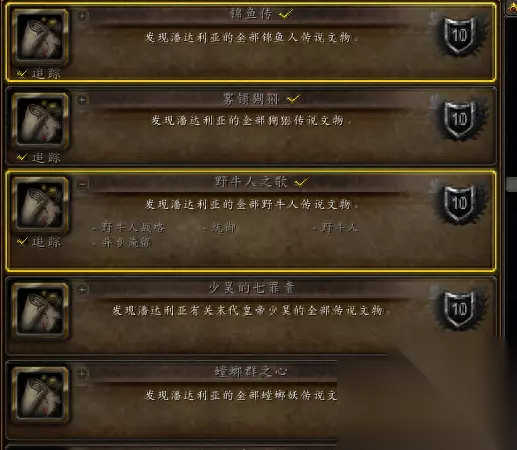Click the scroll icon for 雾锁猢狲 achievement

[x=40, y=121]
